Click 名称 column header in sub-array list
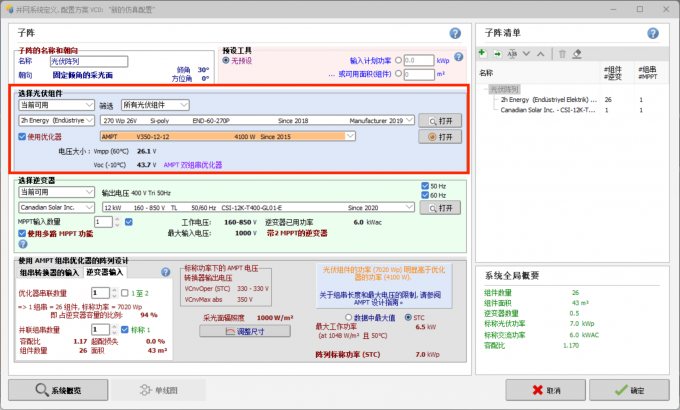This screenshot has width=680, height=410. point(486,73)
